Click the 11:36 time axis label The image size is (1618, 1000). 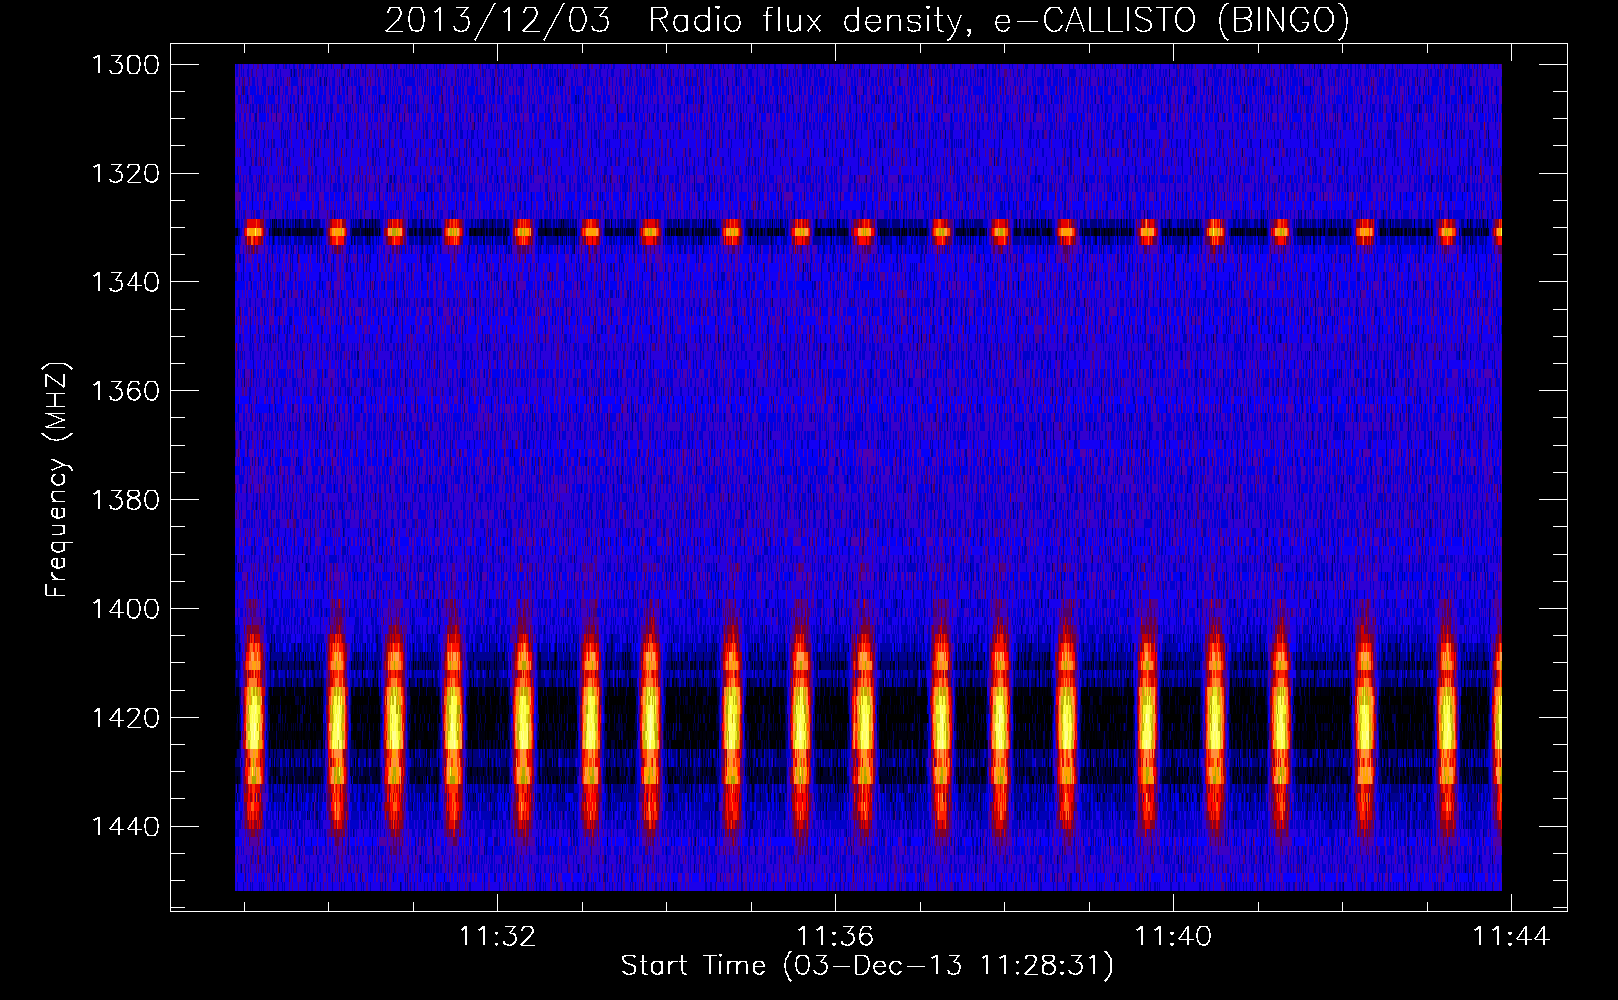(835, 936)
